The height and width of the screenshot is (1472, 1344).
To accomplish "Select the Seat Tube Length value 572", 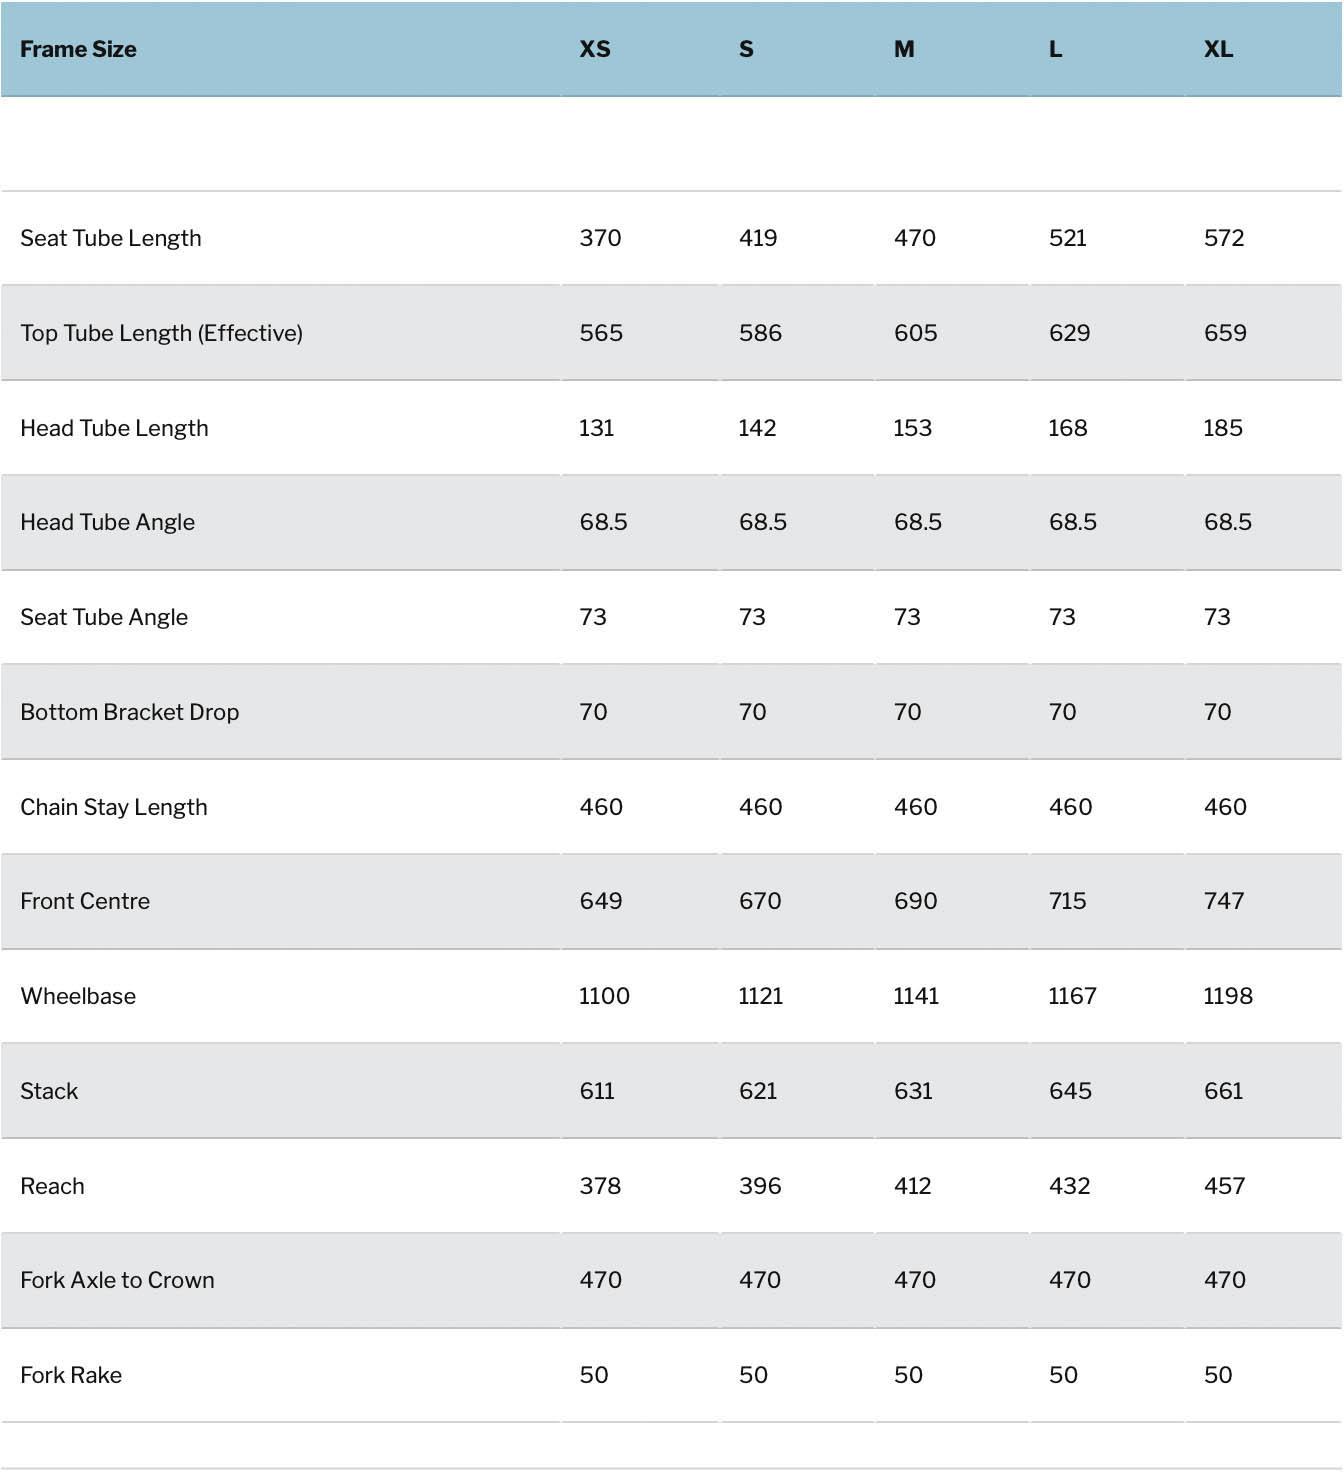I will pyautogui.click(x=1224, y=238).
